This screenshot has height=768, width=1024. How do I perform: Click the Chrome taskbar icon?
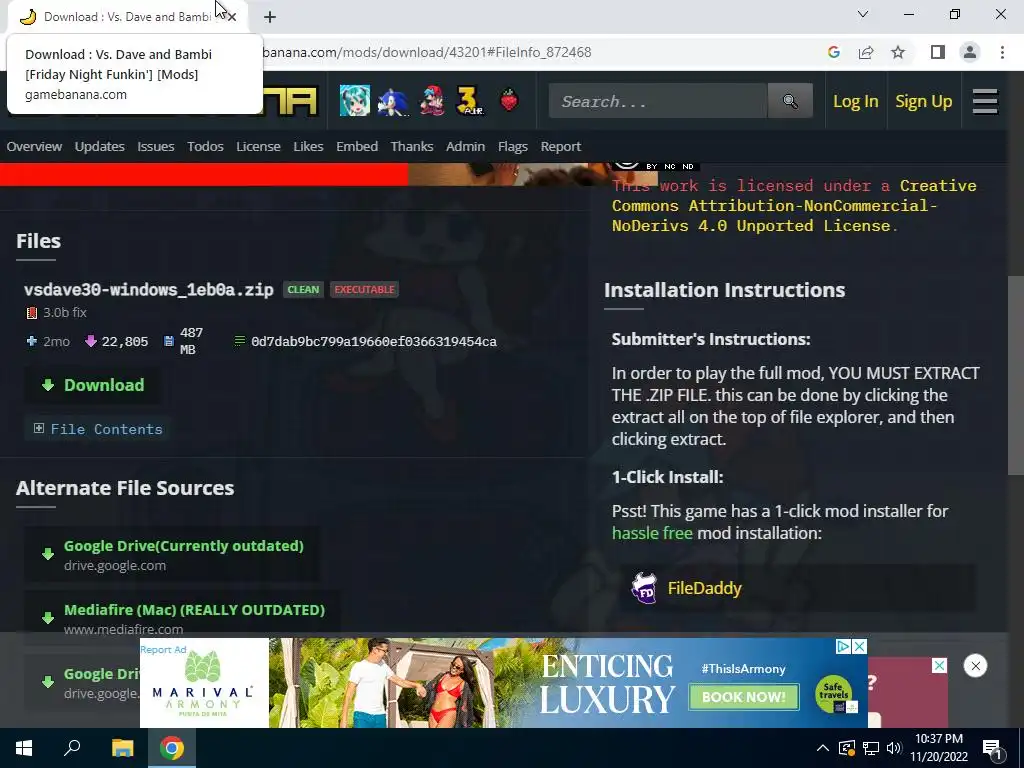(172, 748)
